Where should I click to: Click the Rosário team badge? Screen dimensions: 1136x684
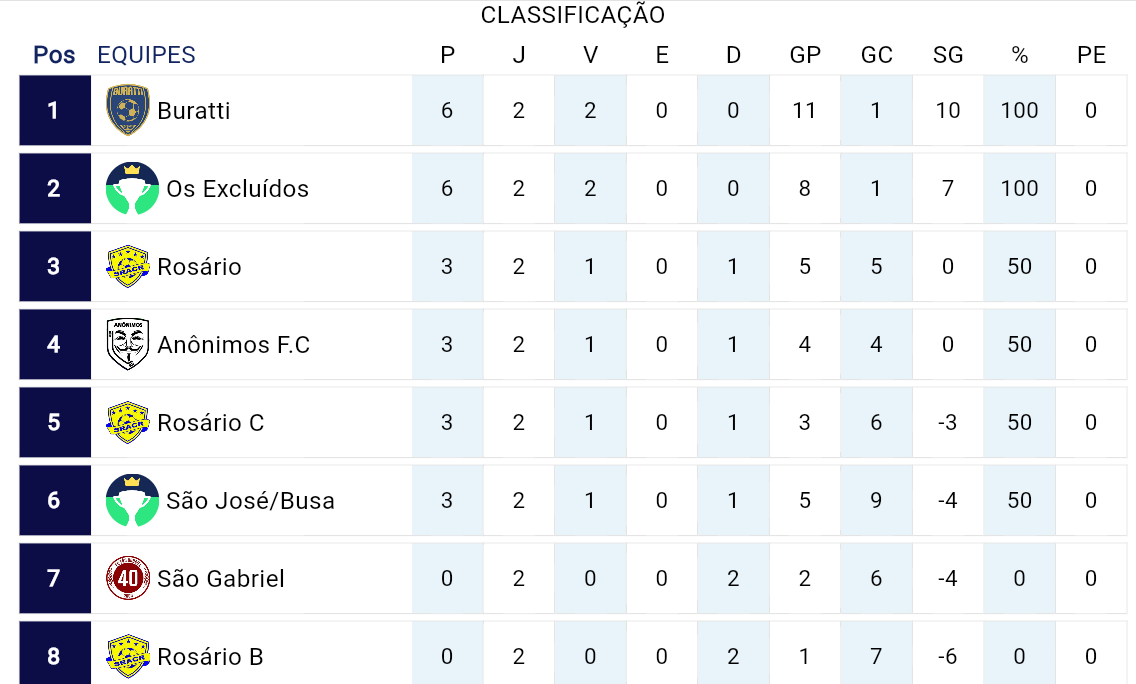pyautogui.click(x=128, y=266)
